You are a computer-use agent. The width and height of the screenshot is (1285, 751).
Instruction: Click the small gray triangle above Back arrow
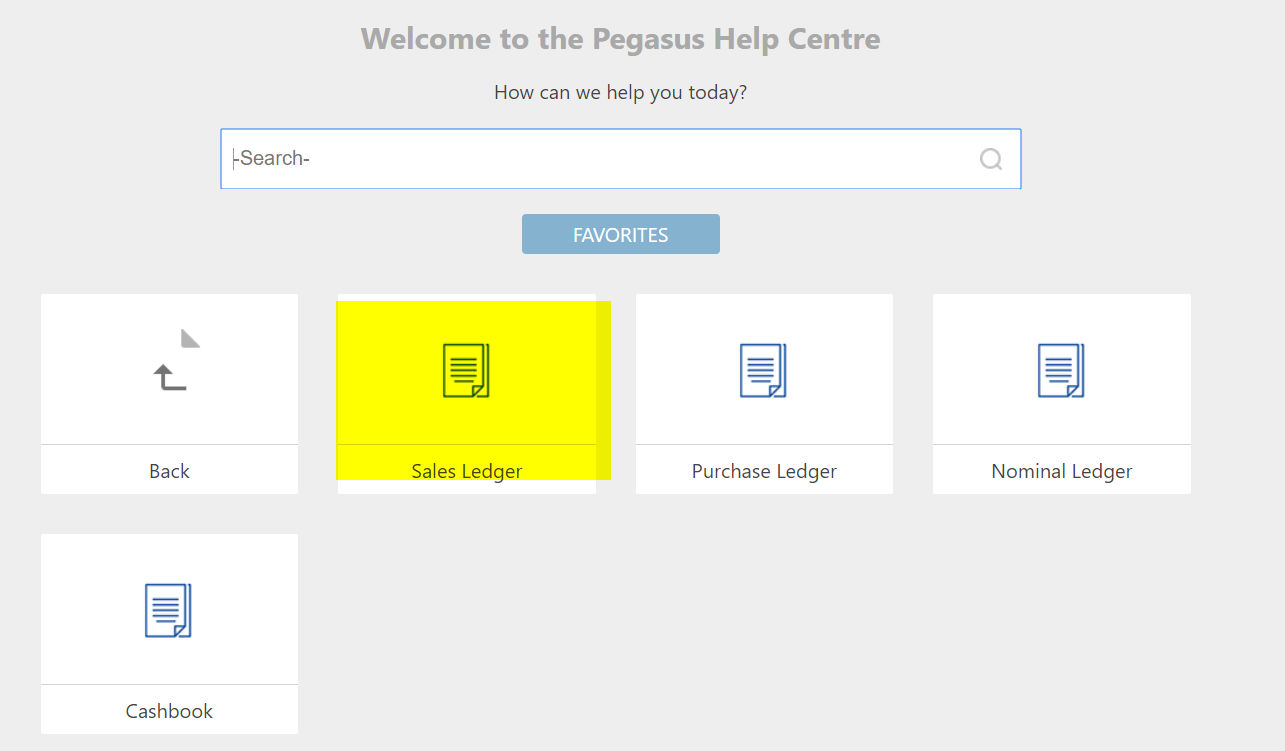point(190,338)
